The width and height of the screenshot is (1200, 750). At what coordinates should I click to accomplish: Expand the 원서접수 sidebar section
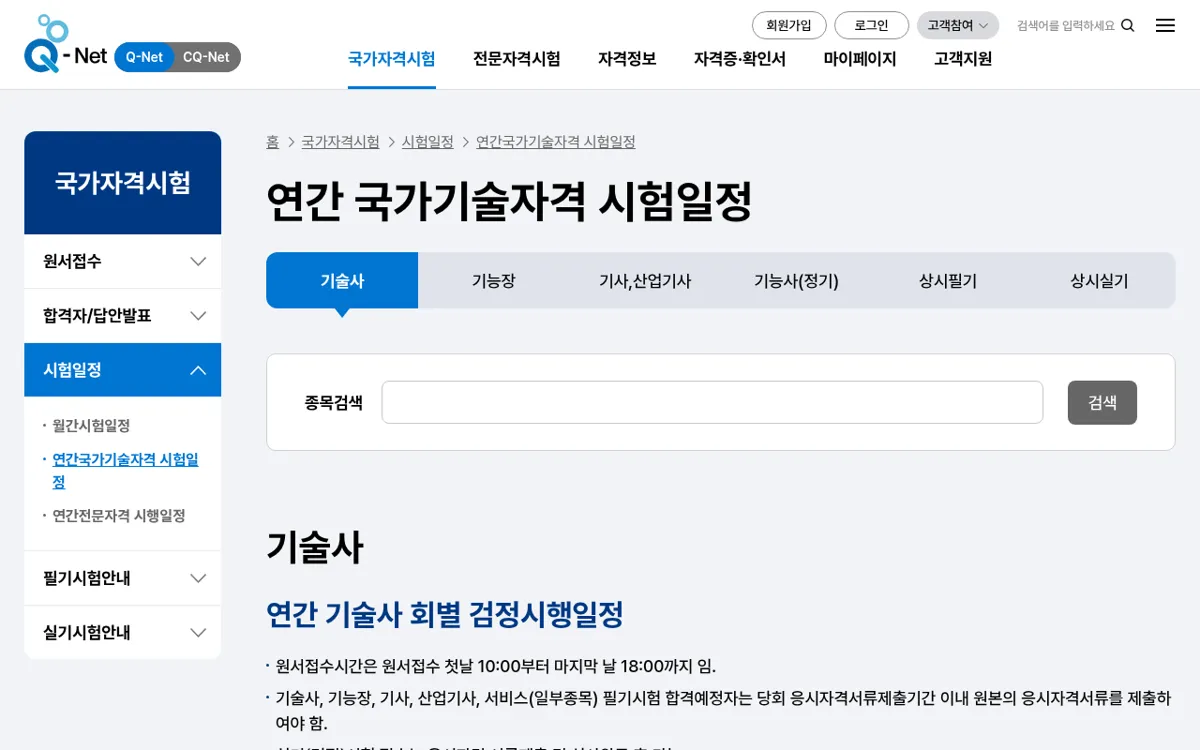(x=122, y=261)
